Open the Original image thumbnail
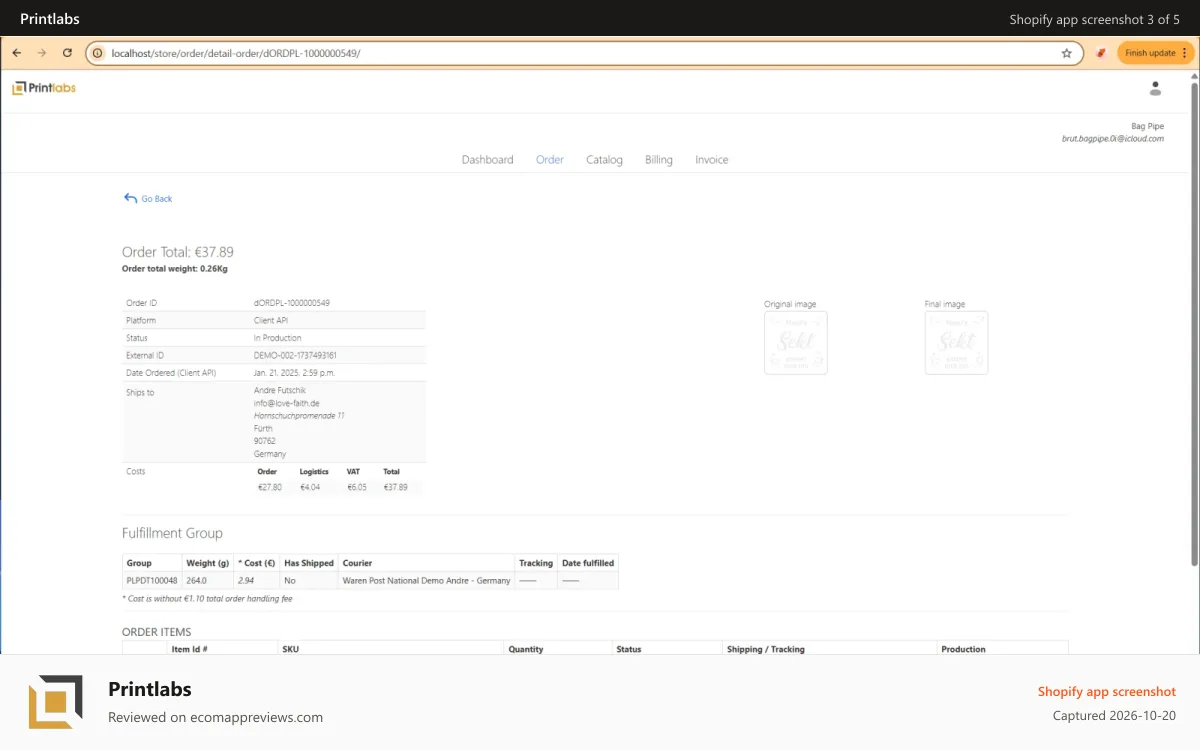1200x750 pixels. [796, 343]
